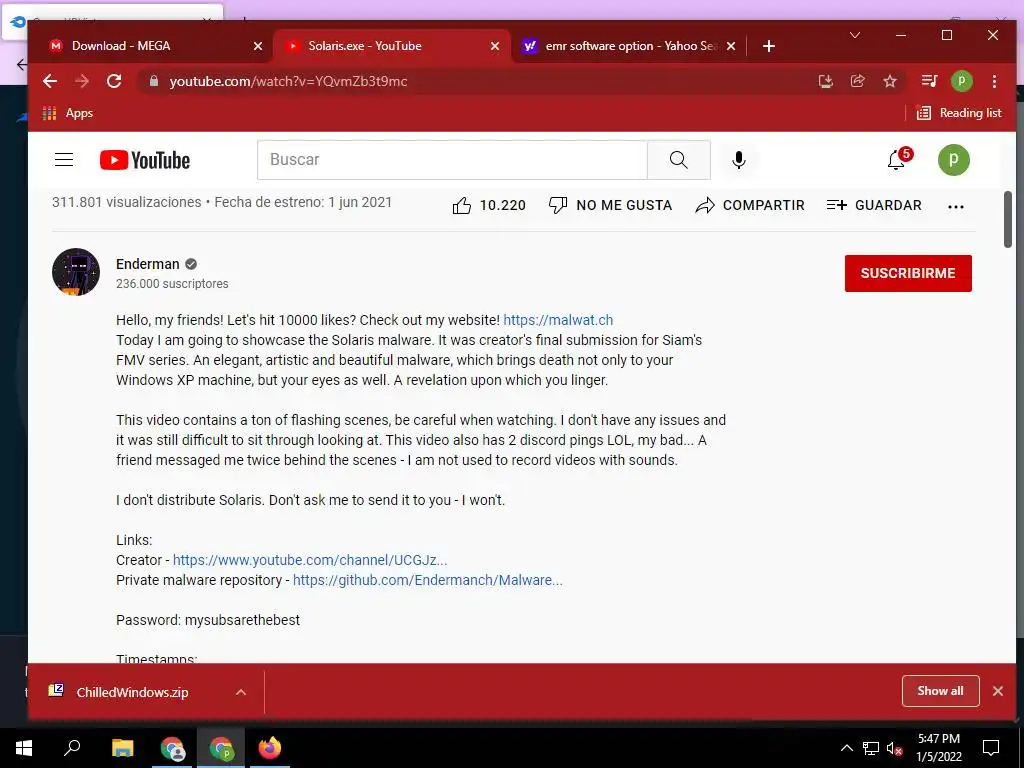Click 311.801 visualizaciones text

127,202
